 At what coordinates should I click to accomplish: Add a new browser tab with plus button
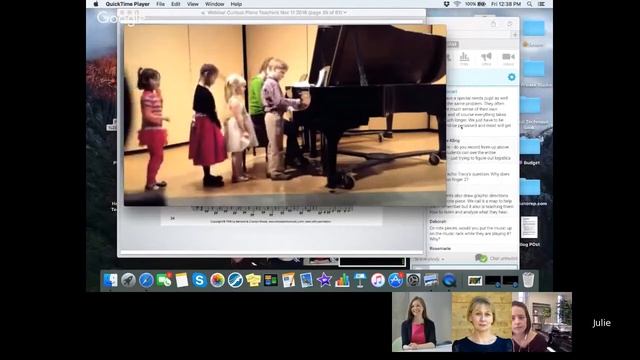(515, 35)
